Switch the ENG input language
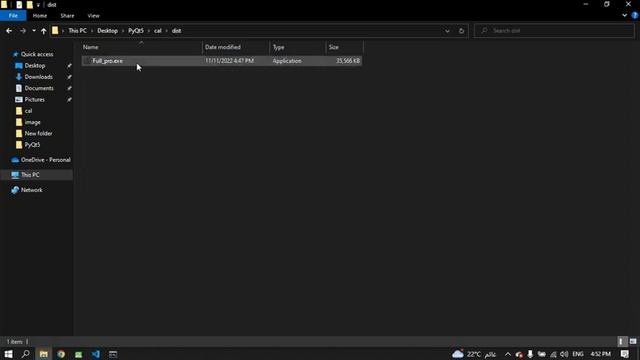 point(578,354)
